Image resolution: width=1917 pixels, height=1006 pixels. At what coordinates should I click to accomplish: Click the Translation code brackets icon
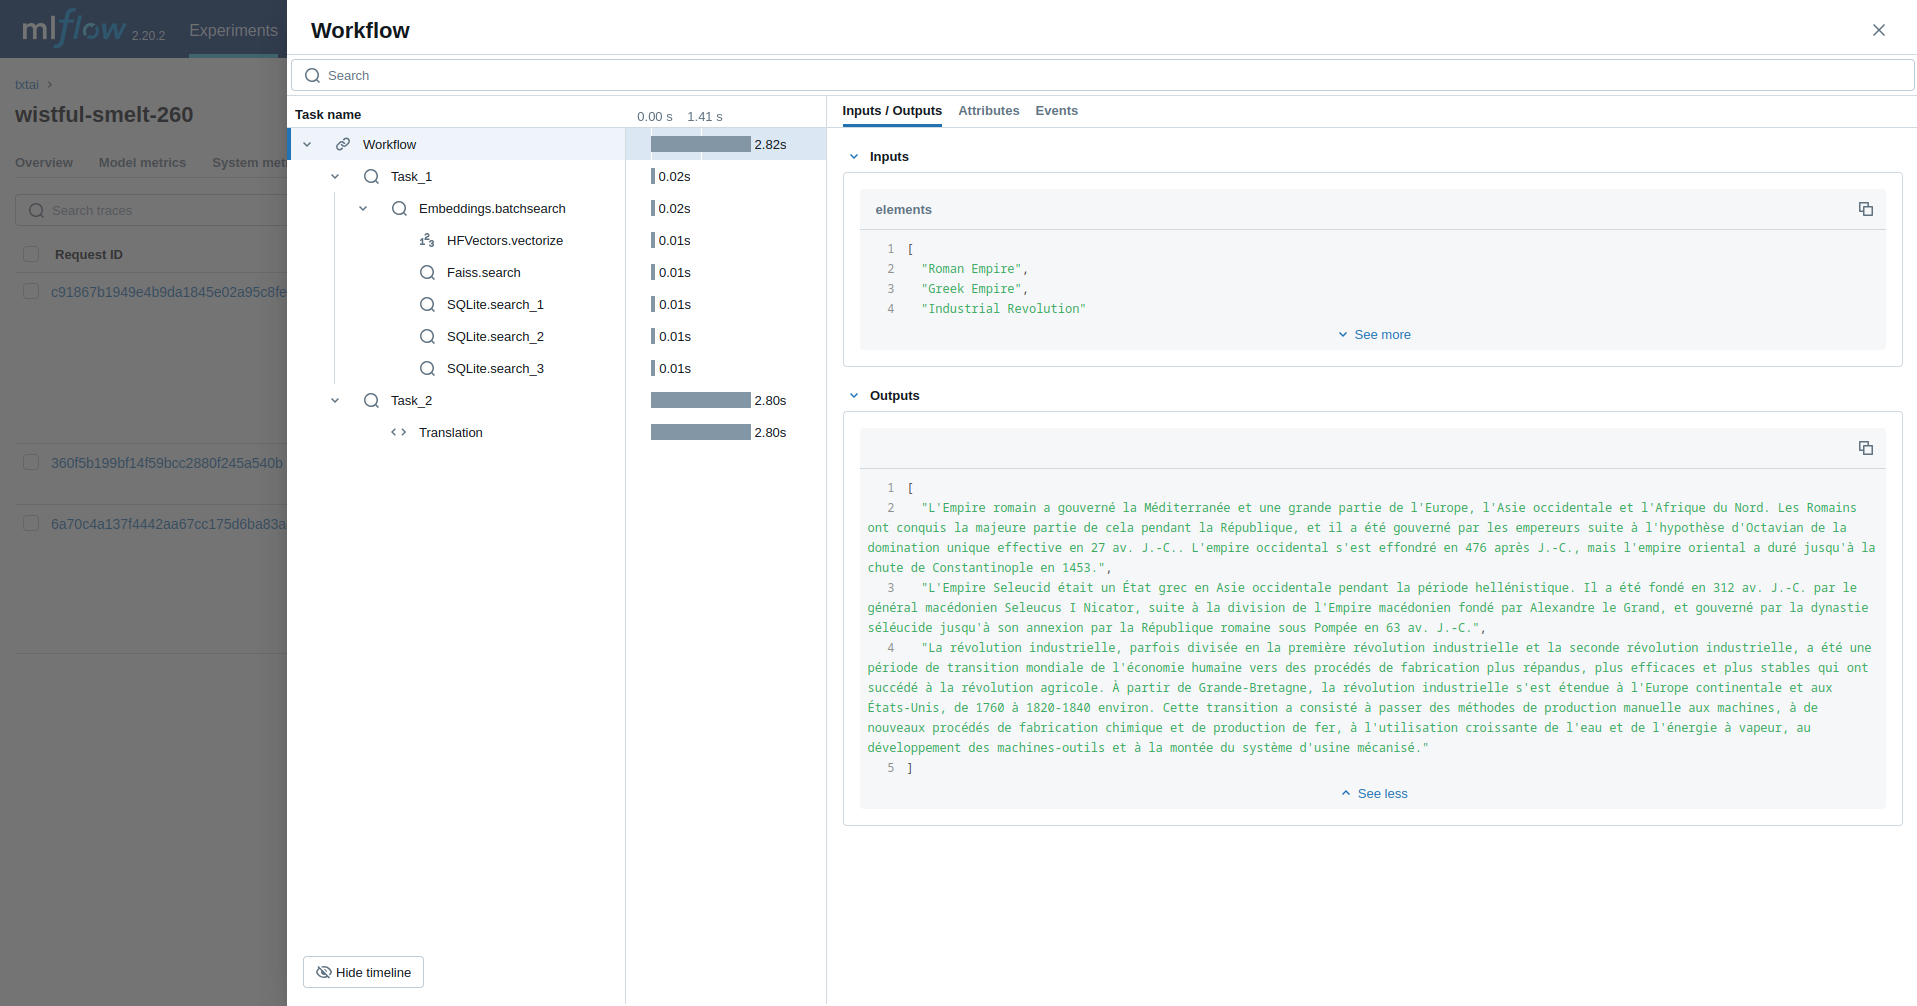pyautogui.click(x=399, y=432)
